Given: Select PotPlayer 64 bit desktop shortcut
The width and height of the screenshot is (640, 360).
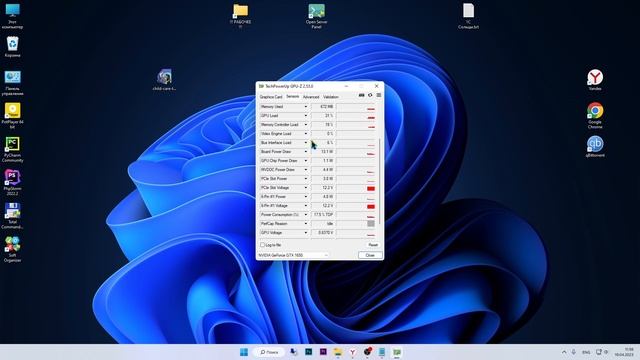Looking at the screenshot, I should (12, 116).
